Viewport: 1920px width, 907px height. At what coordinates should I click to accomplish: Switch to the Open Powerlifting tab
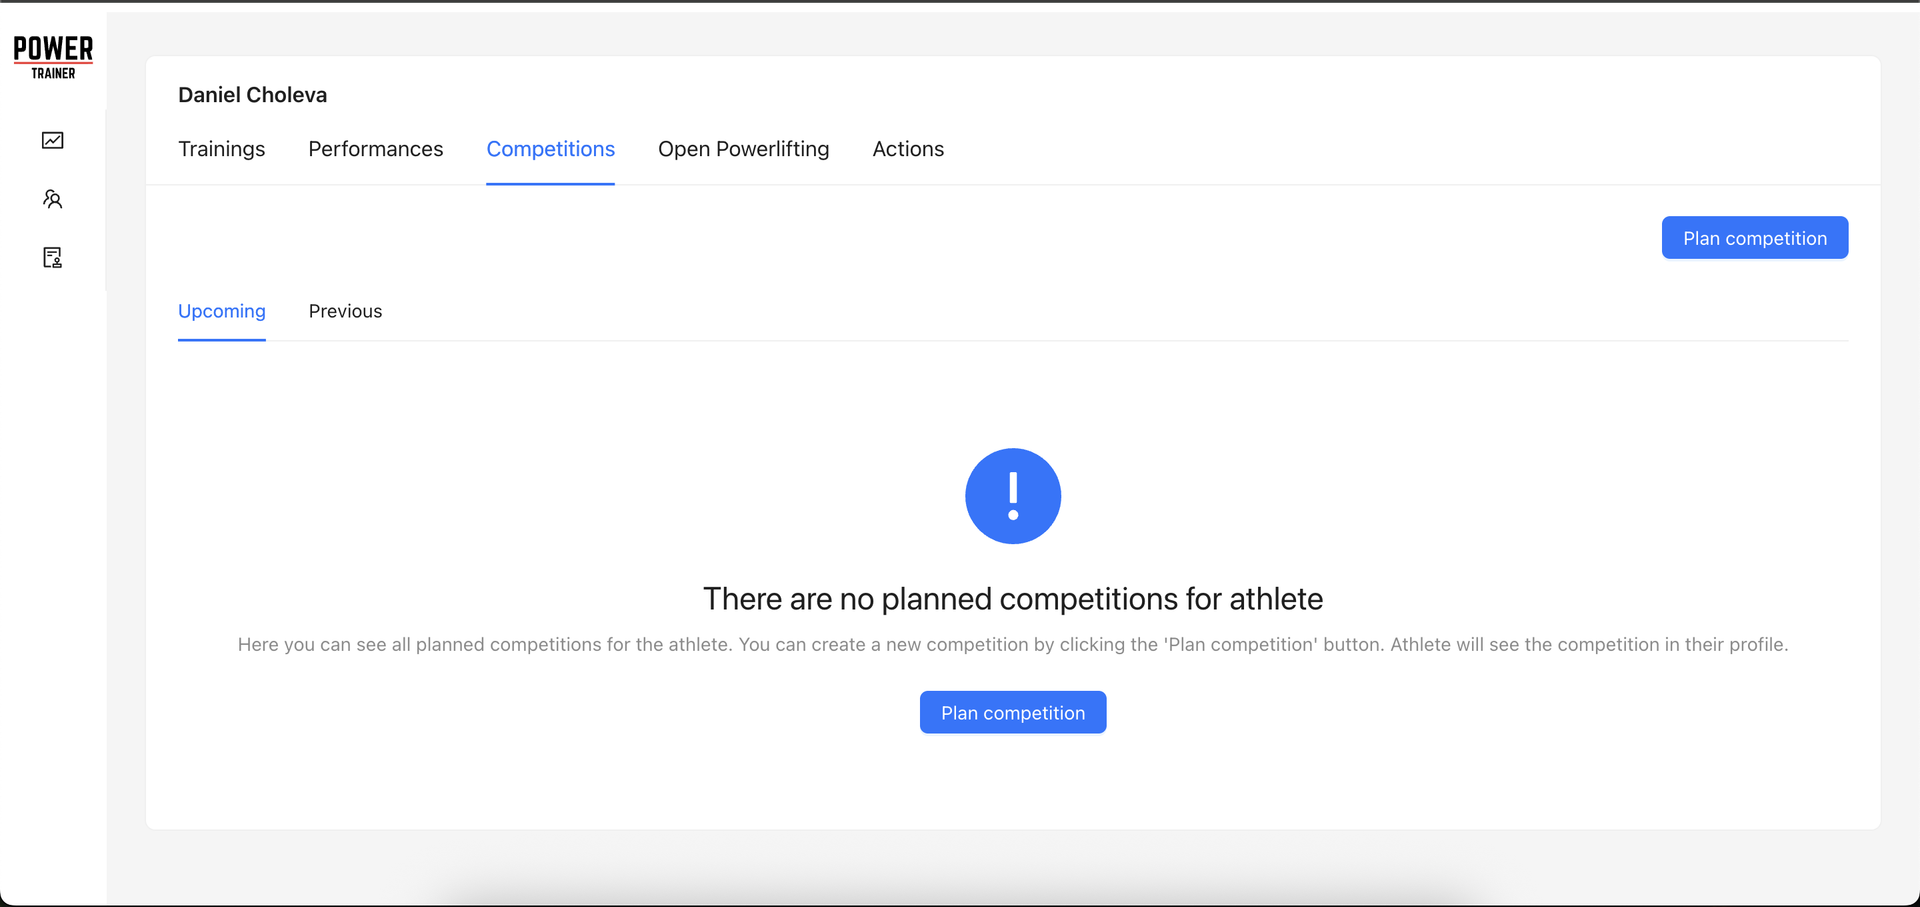coord(743,149)
